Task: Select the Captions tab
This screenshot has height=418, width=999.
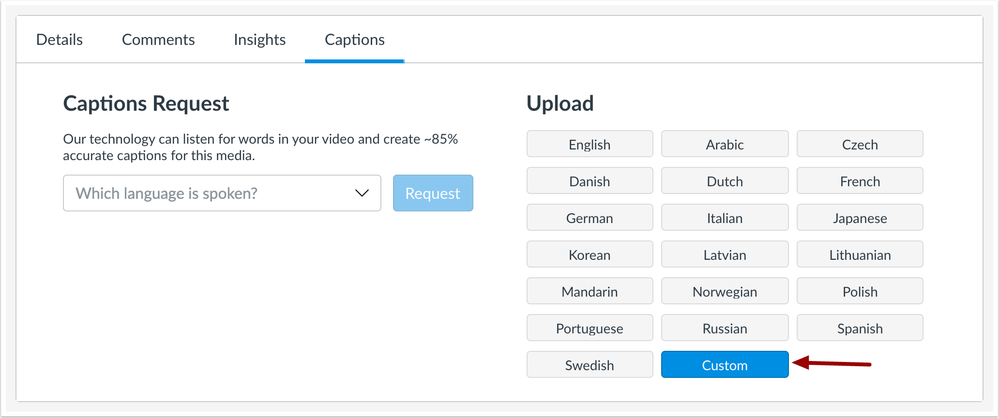Action: (x=354, y=40)
